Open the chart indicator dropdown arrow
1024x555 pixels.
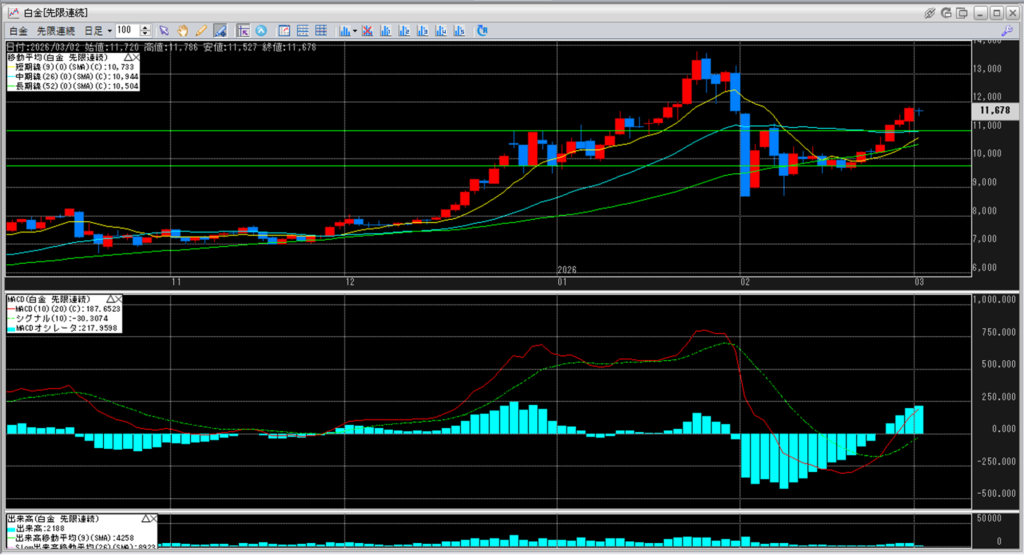pyautogui.click(x=355, y=30)
